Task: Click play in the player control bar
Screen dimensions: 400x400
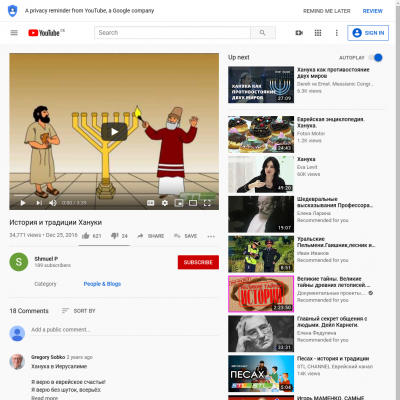Action: pos(23,203)
